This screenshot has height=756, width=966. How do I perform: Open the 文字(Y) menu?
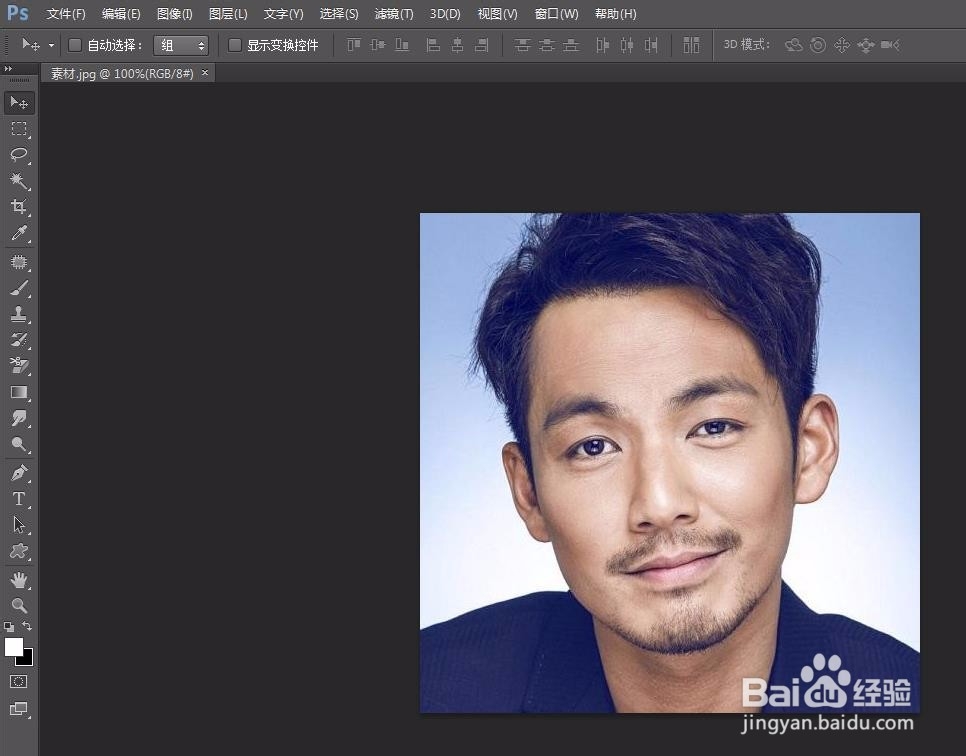click(283, 14)
